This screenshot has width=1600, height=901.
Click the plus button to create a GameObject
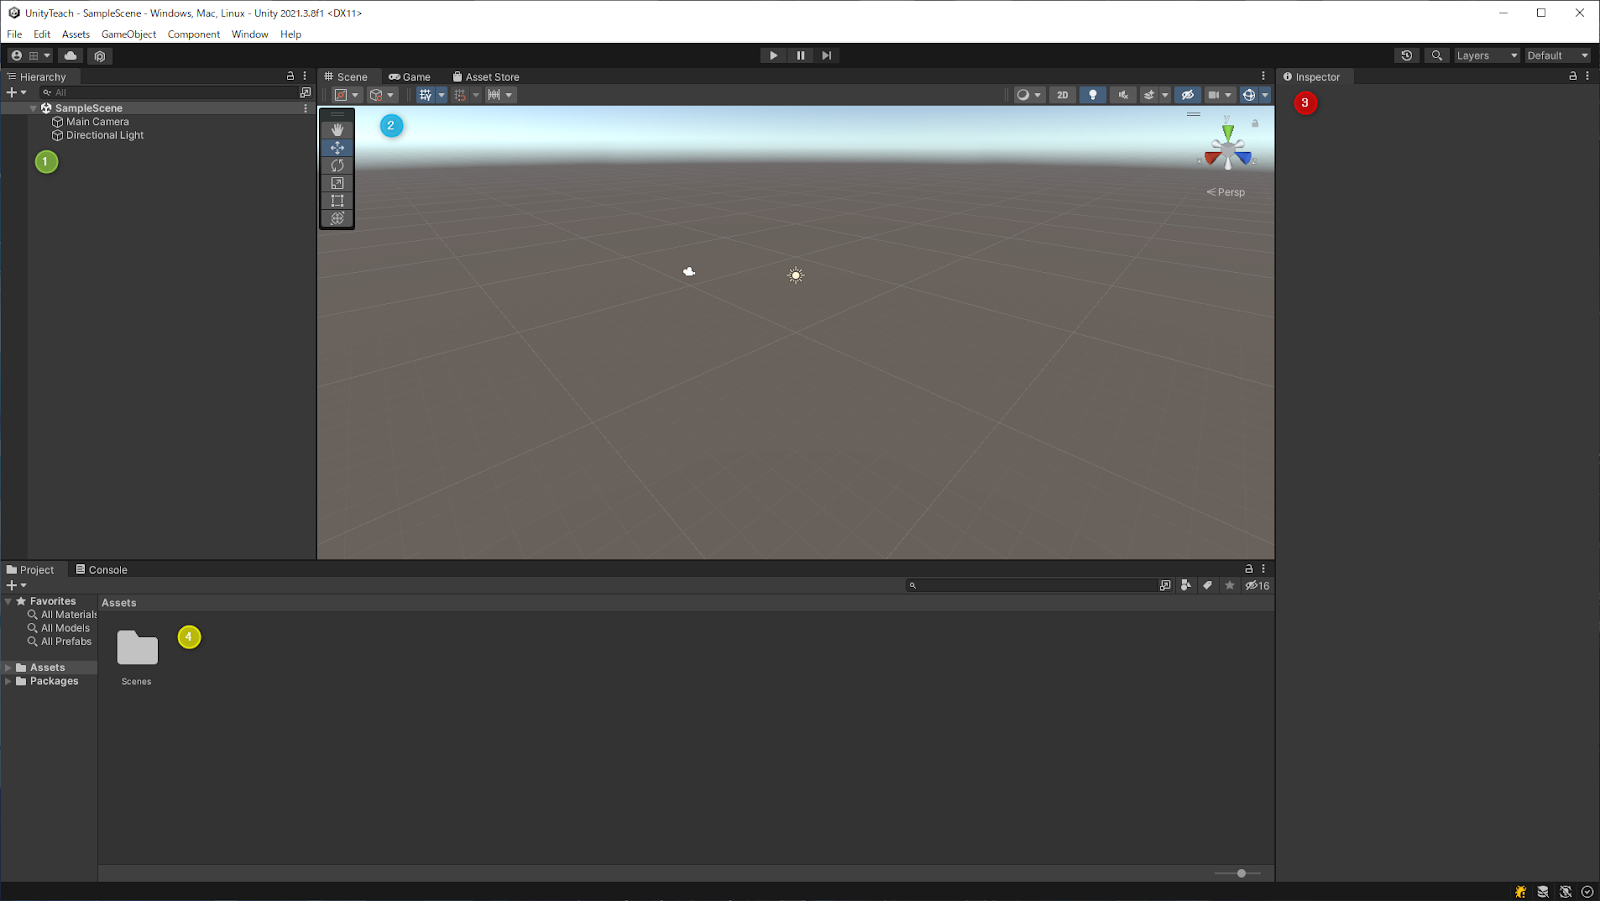click(10, 92)
